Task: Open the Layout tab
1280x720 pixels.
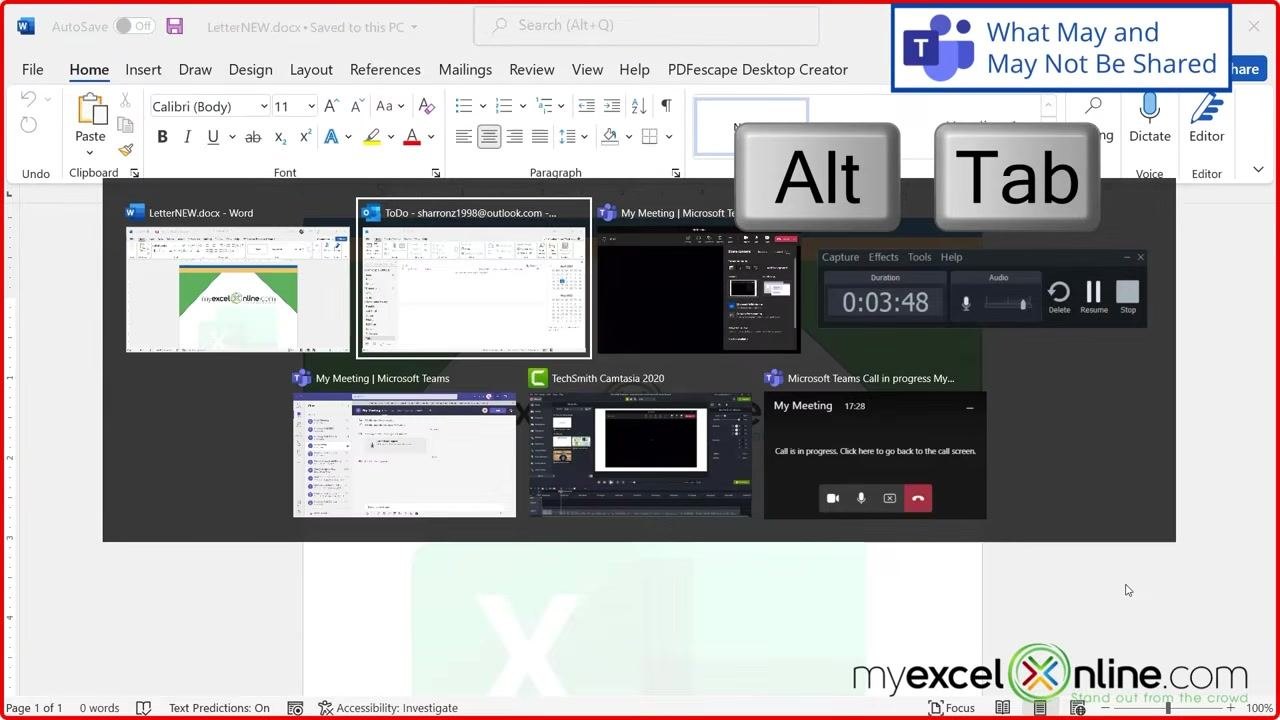Action: click(311, 69)
